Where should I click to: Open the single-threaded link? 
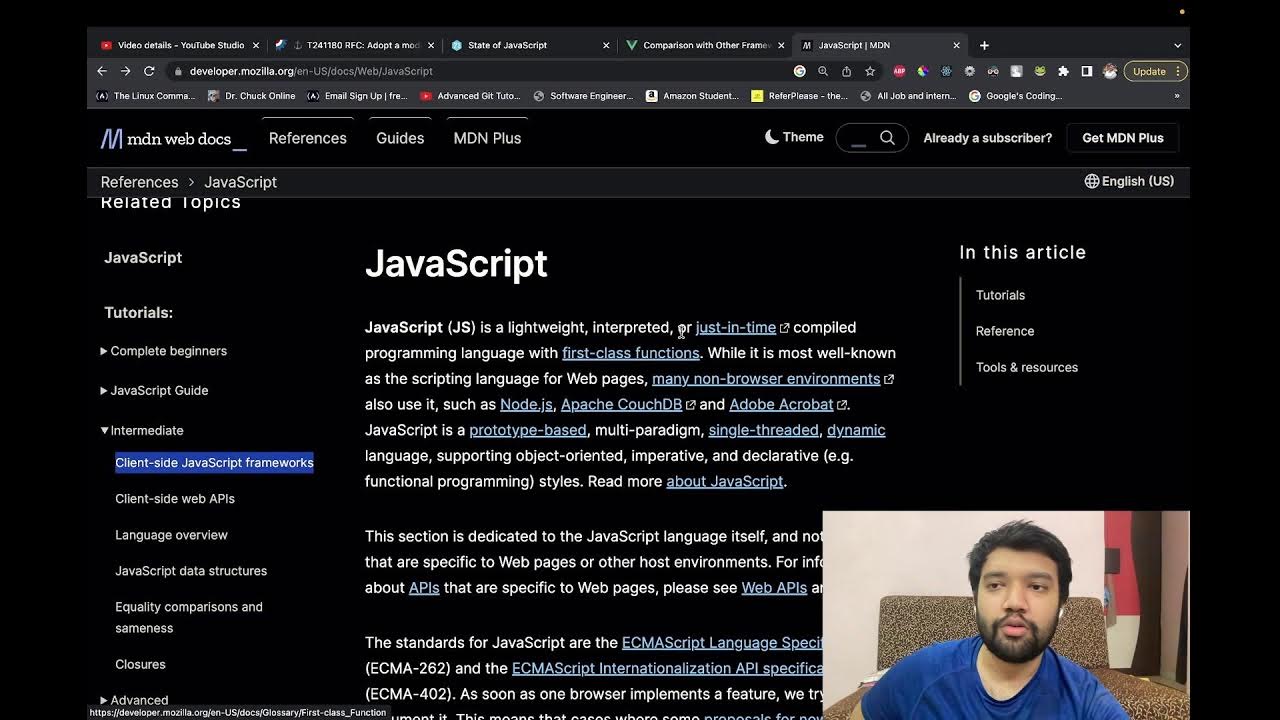coord(763,430)
